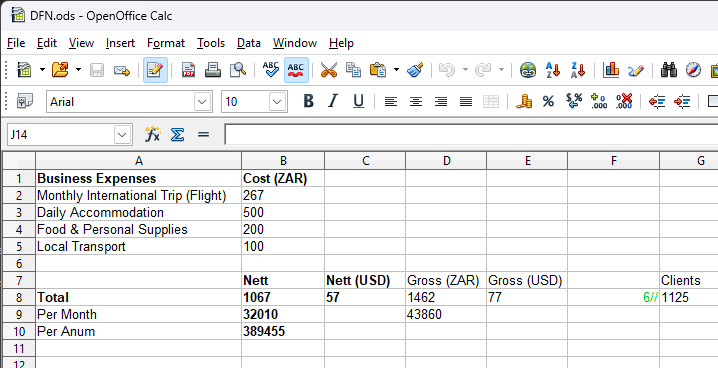
Task: Click the Merge Cells icon
Action: [x=491, y=102]
